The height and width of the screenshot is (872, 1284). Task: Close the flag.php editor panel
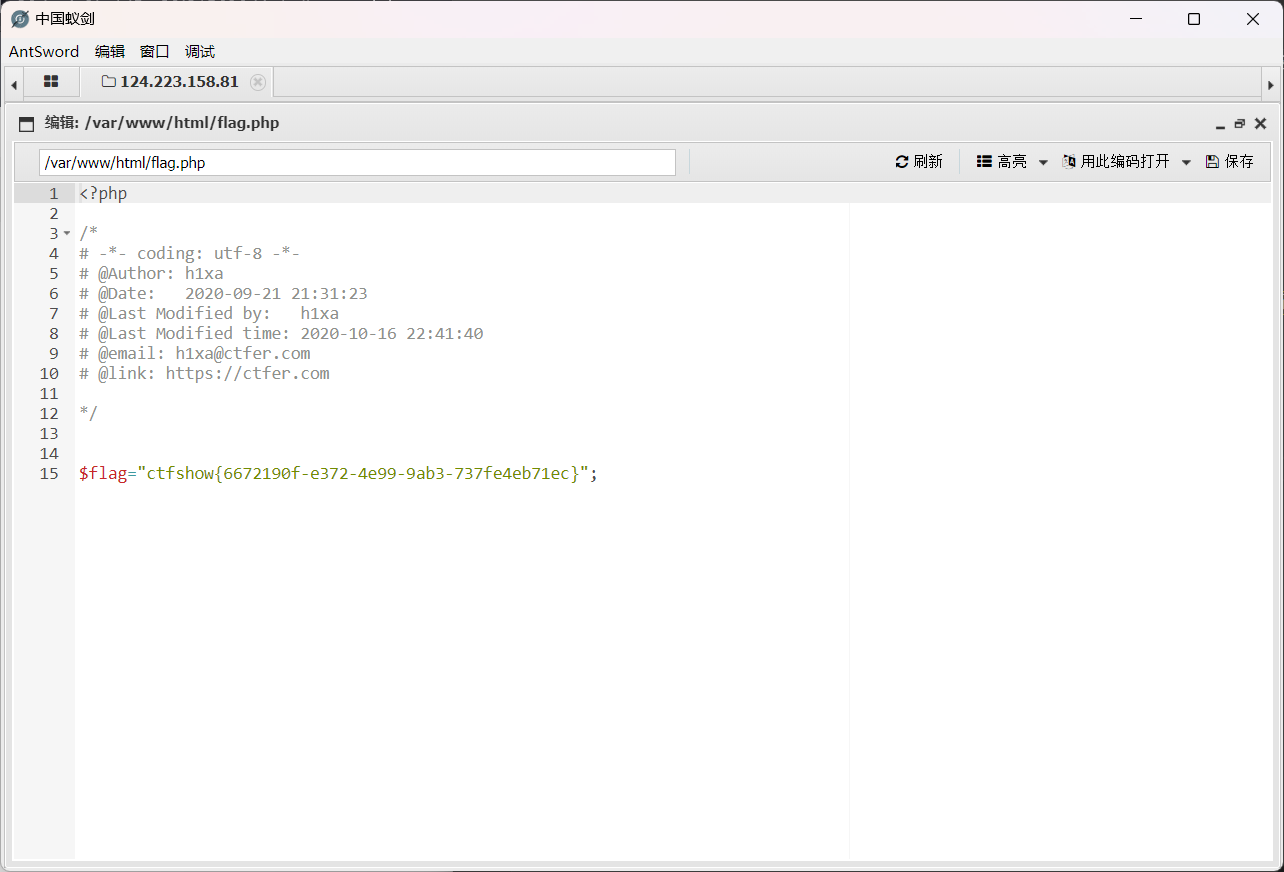(x=1260, y=124)
